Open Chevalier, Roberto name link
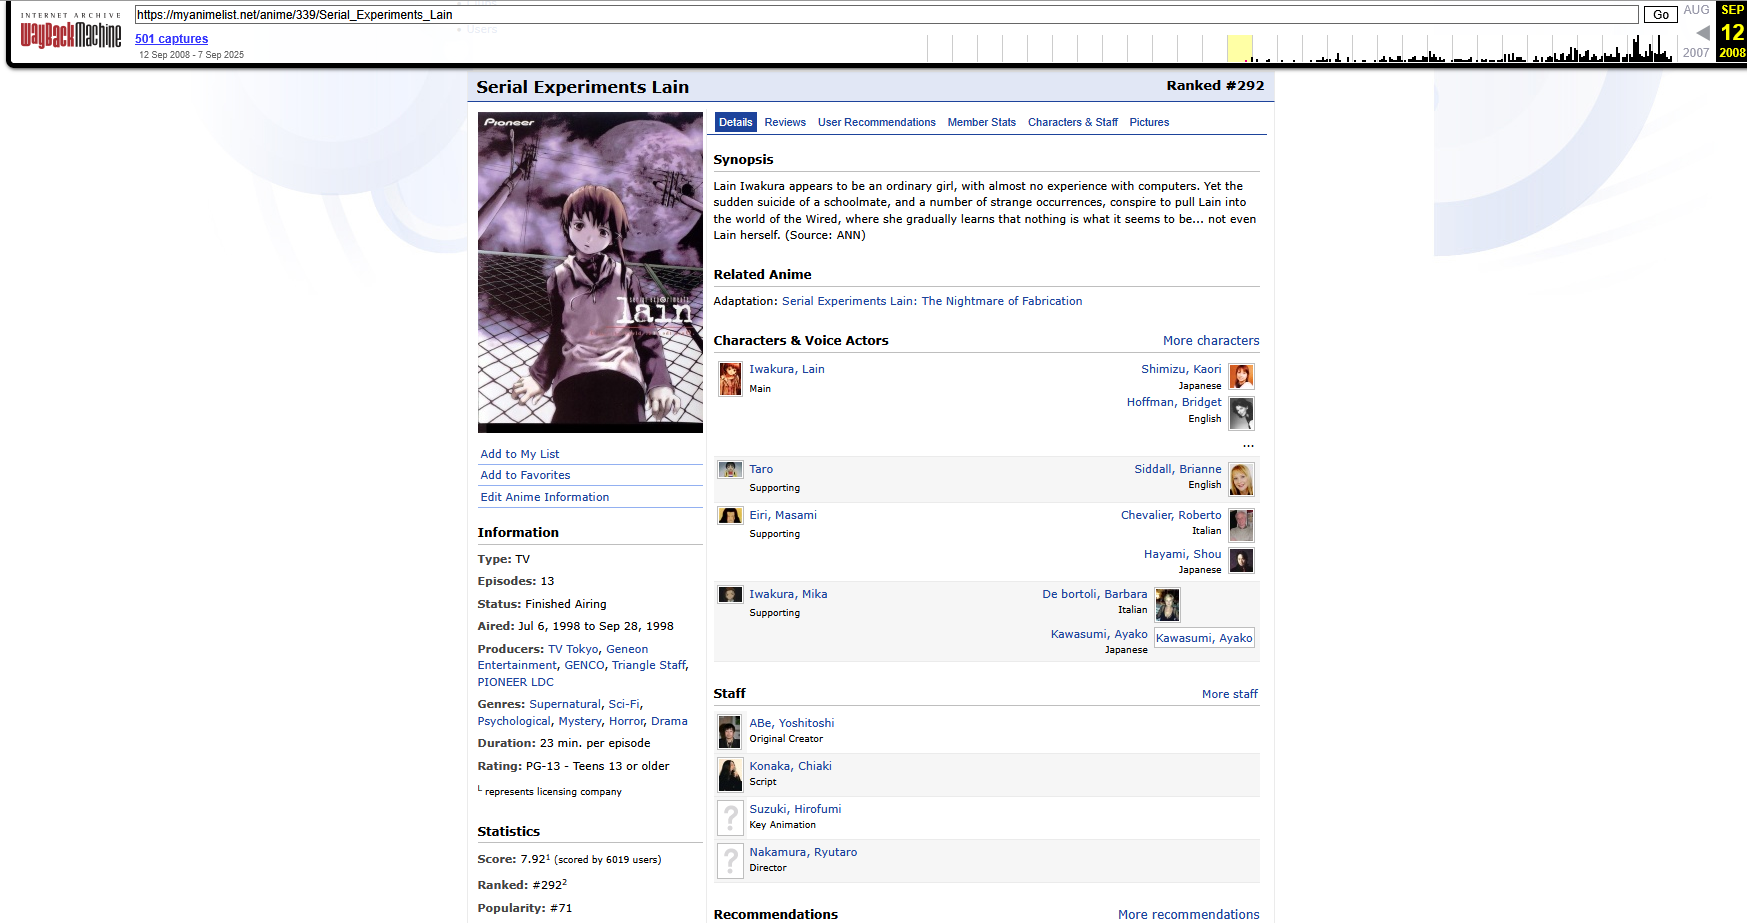Image resolution: width=1747 pixels, height=923 pixels. tap(1171, 515)
